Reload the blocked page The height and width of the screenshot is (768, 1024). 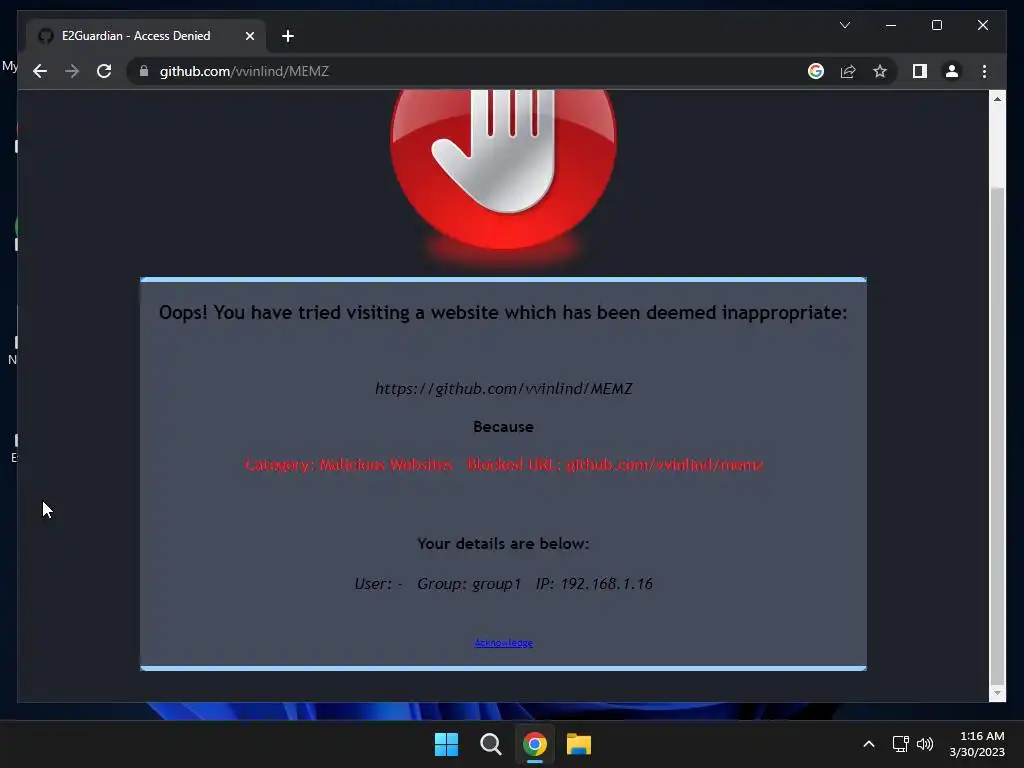click(104, 71)
